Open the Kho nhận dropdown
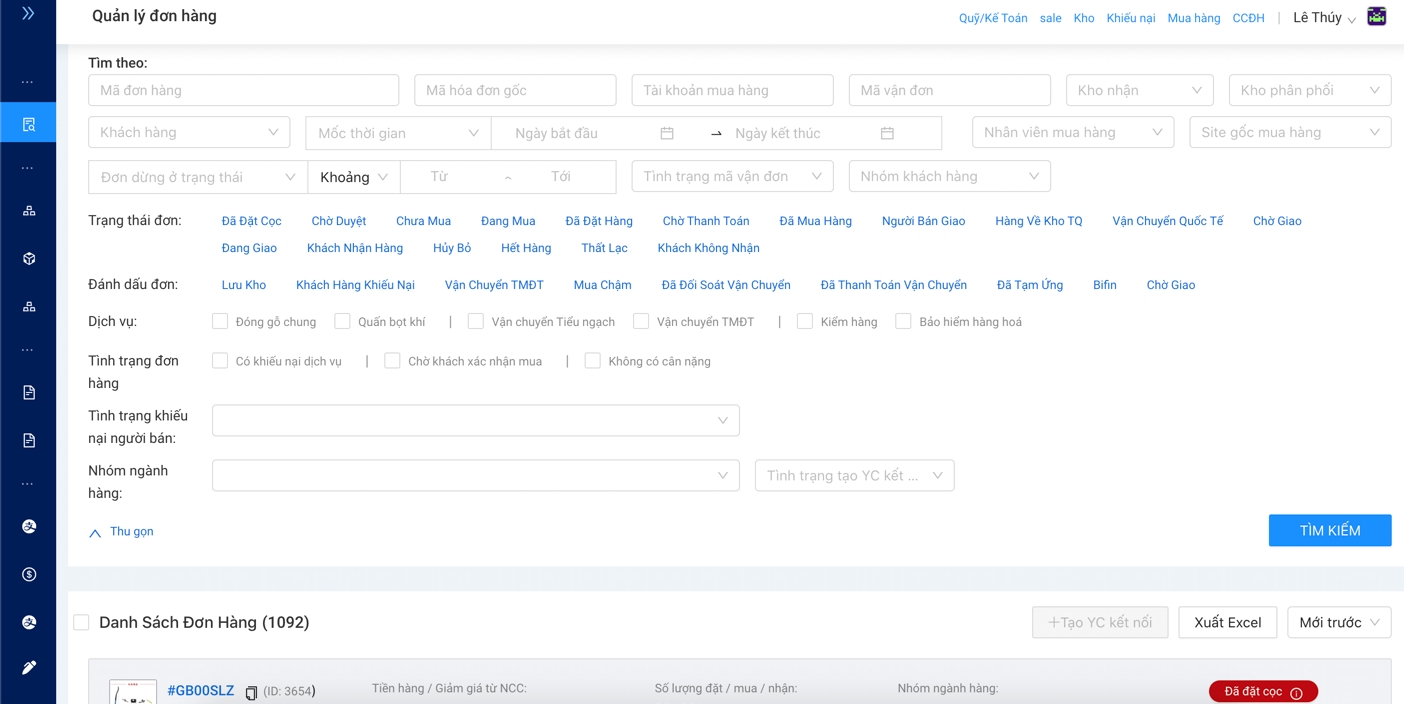The width and height of the screenshot is (1405, 704). click(x=1139, y=90)
